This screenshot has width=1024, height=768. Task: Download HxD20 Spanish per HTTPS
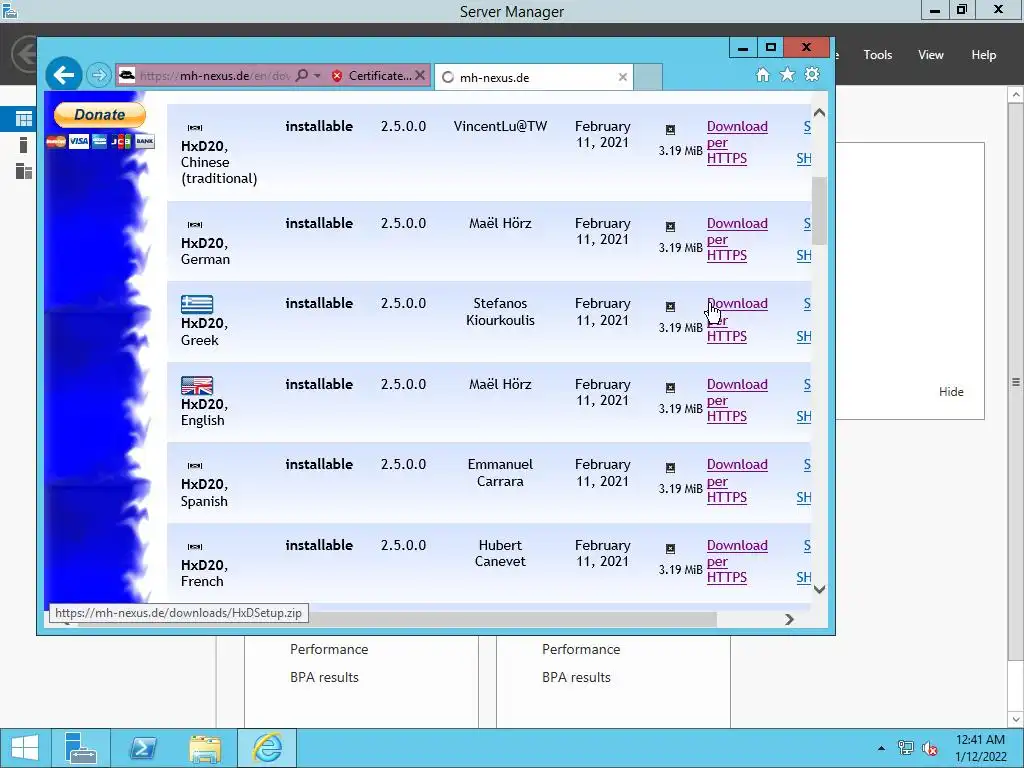[x=737, y=481]
